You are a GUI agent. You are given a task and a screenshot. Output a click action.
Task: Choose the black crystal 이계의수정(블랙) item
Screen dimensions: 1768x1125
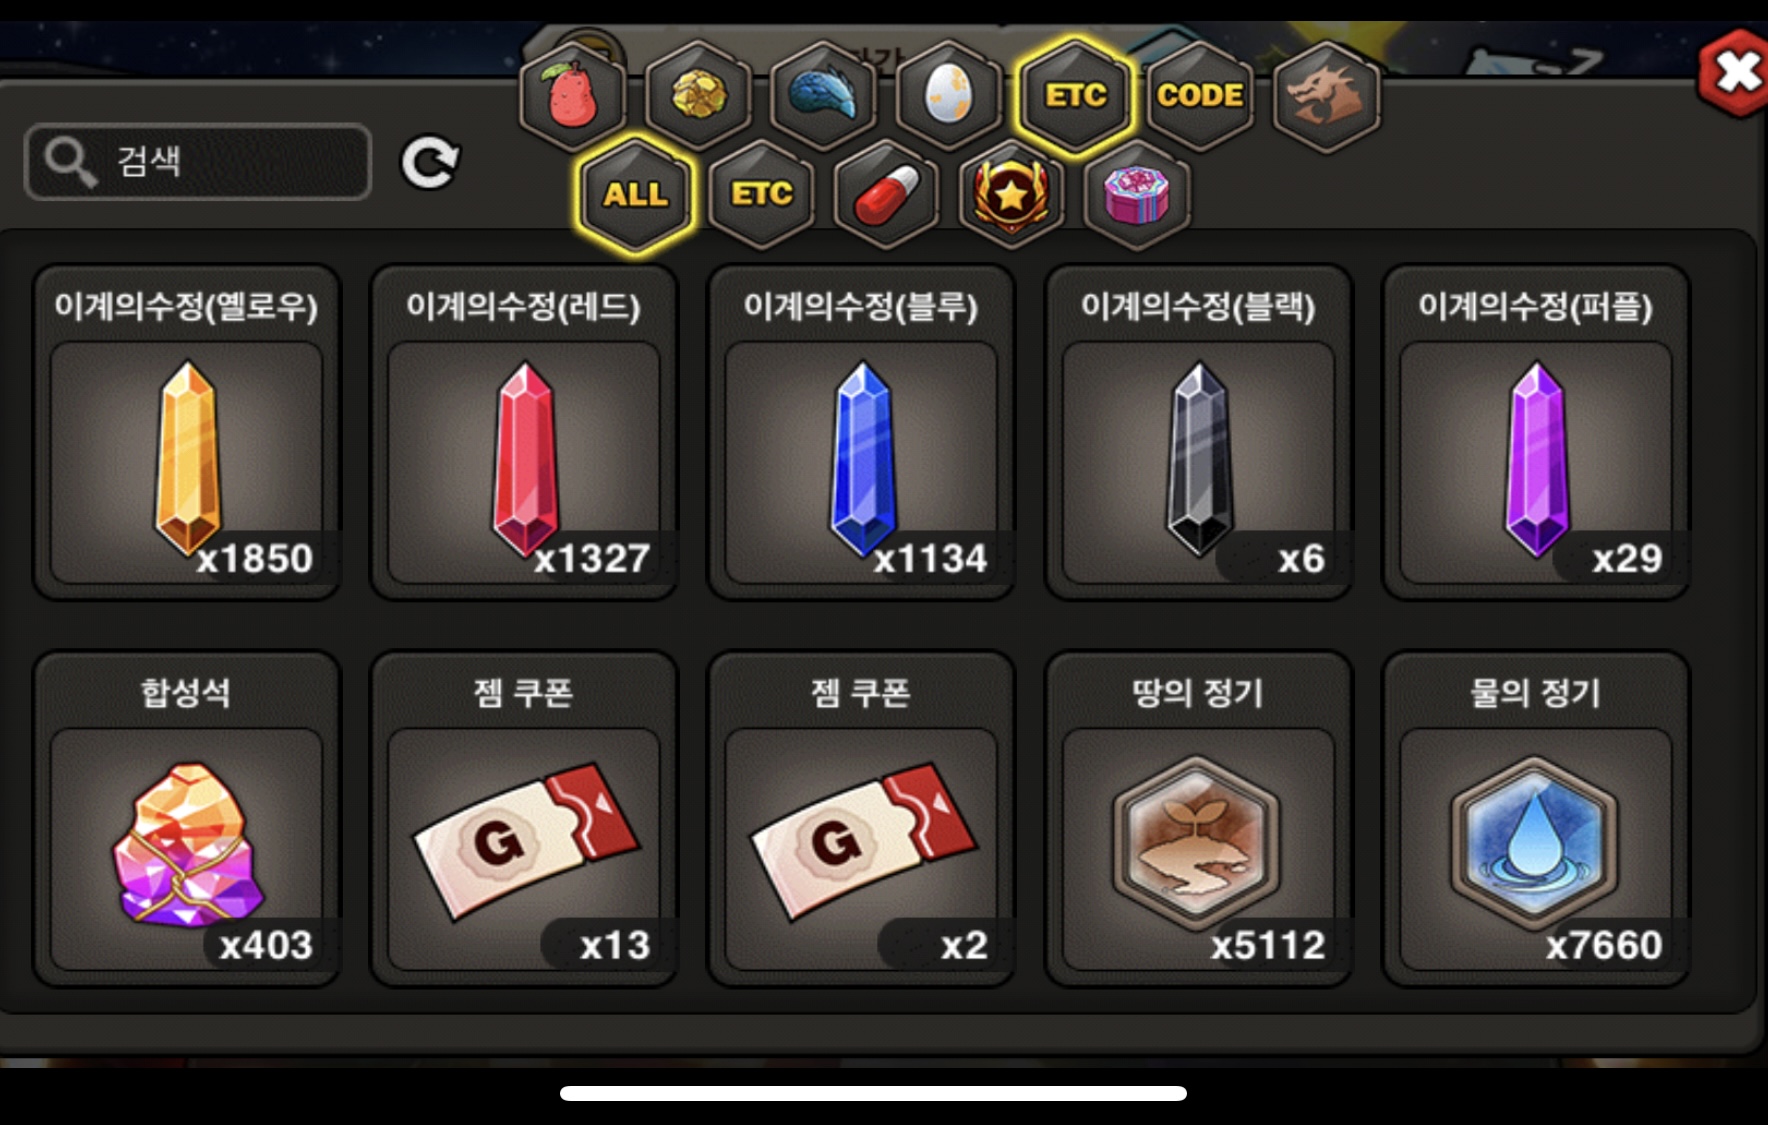[1199, 432]
